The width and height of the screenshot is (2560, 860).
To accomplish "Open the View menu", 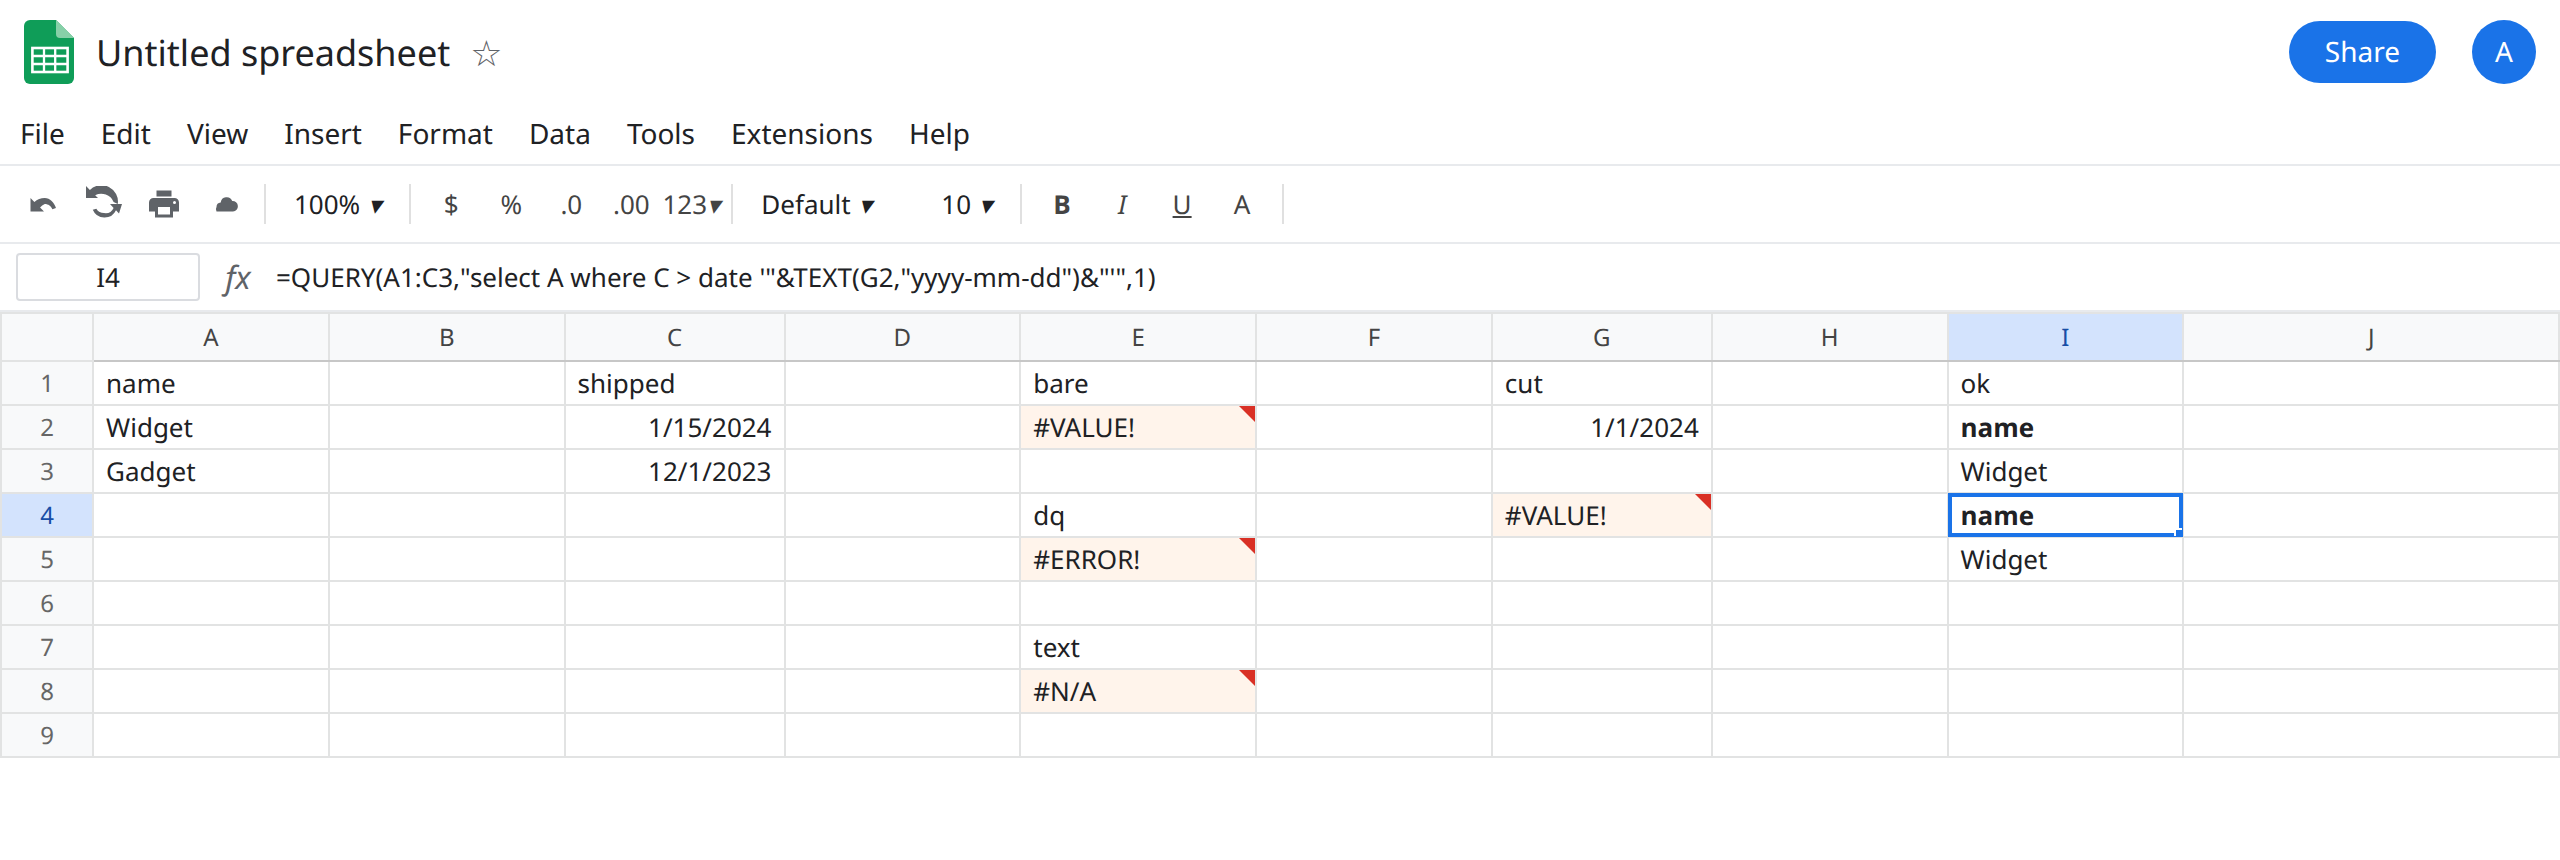I will [x=217, y=134].
